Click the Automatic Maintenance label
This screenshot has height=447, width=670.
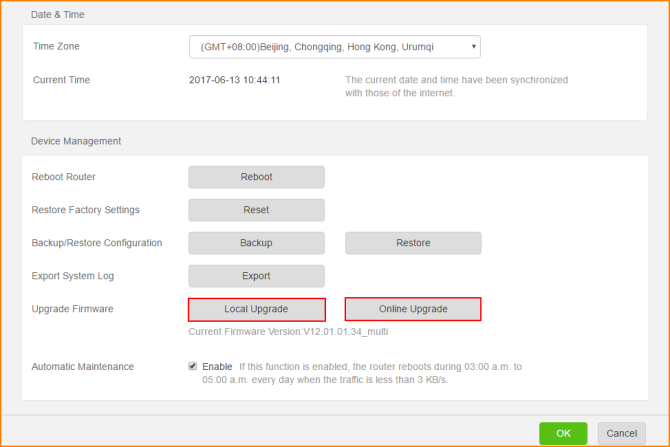pos(83,366)
